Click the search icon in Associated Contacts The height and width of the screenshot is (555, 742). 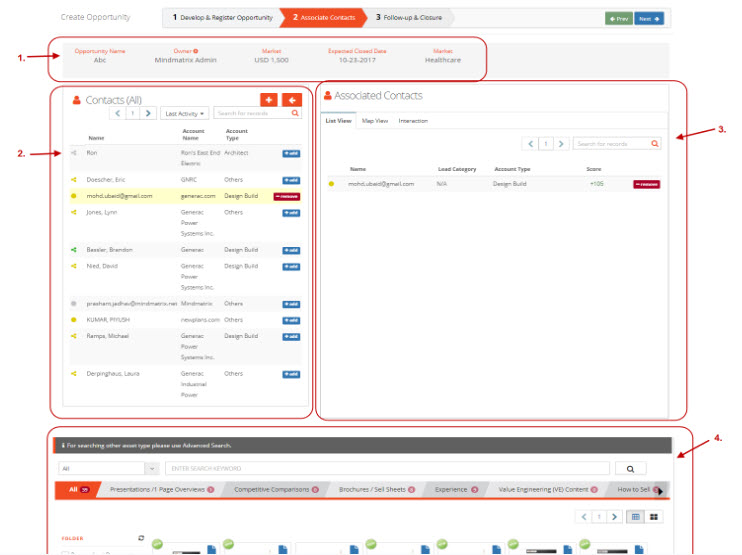click(x=655, y=144)
